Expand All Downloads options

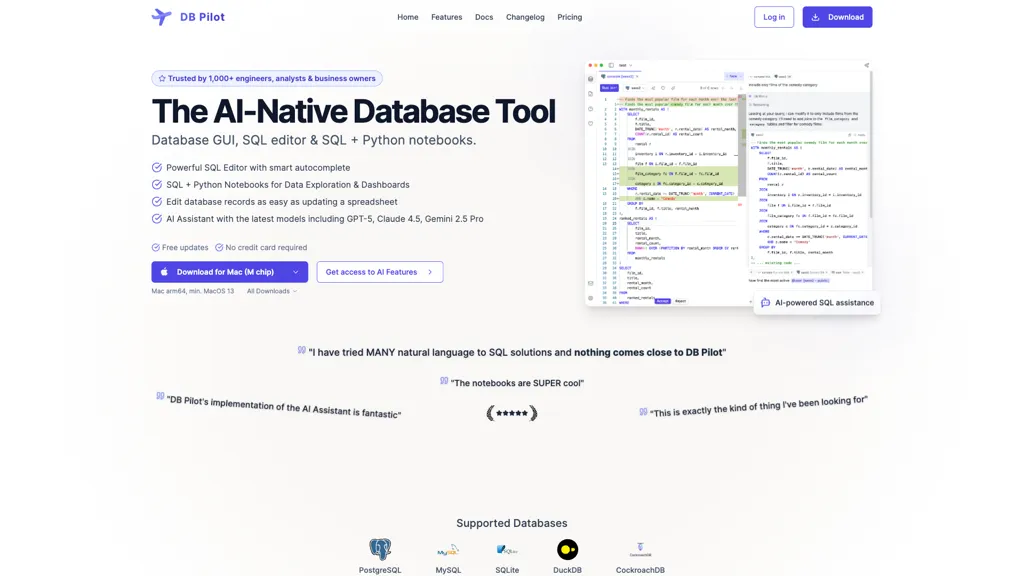point(271,291)
